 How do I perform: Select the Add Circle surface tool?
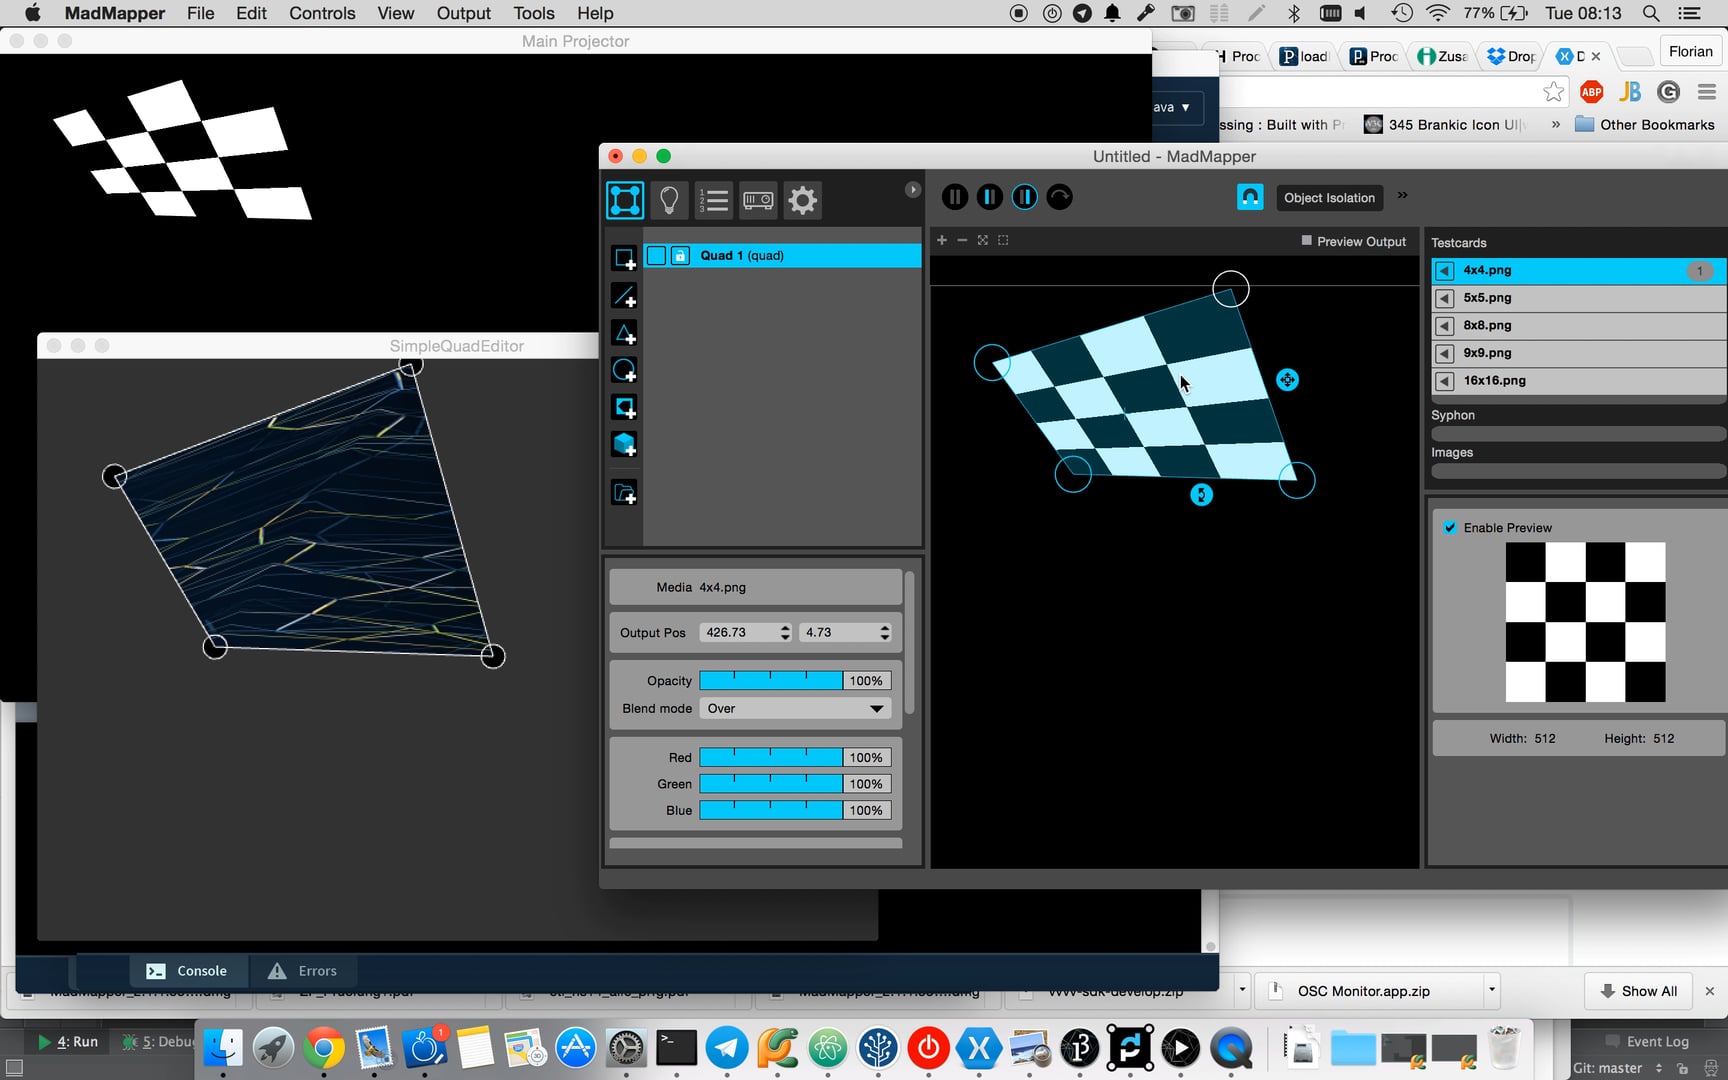625,370
